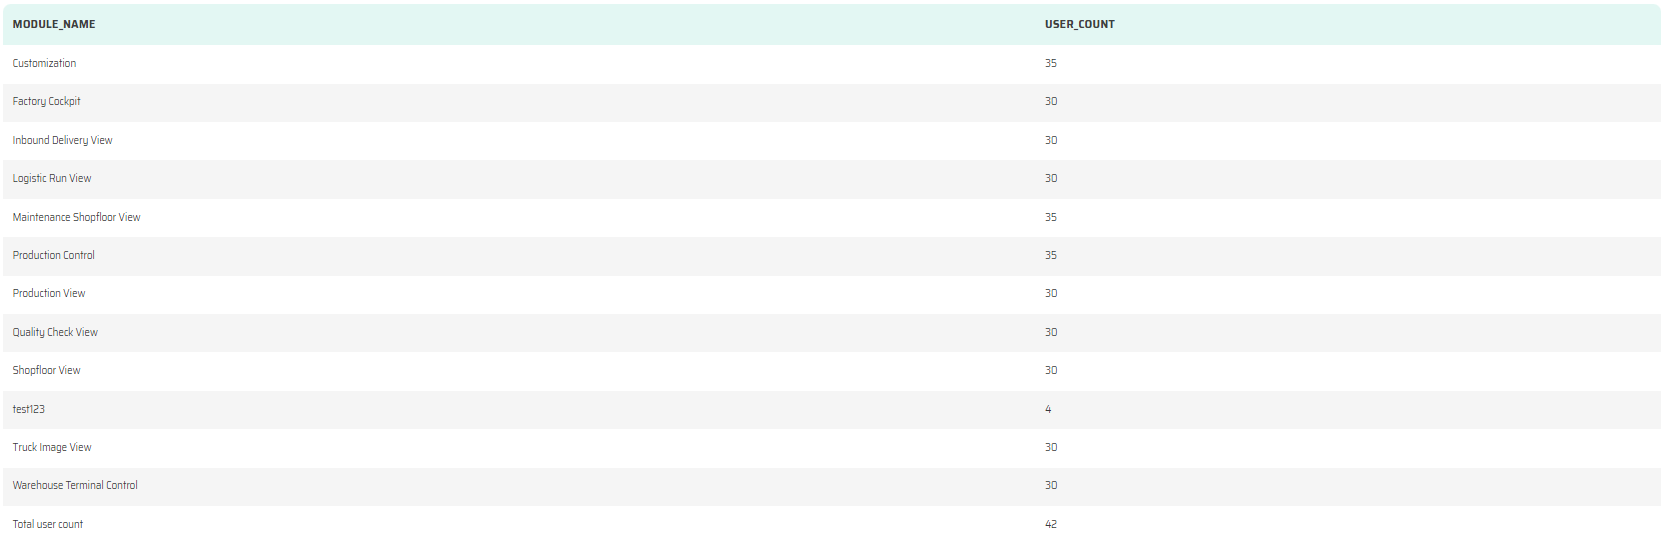This screenshot has width=1664, height=548.
Task: Open Warehouse Terminal Control row
Action: [75, 485]
